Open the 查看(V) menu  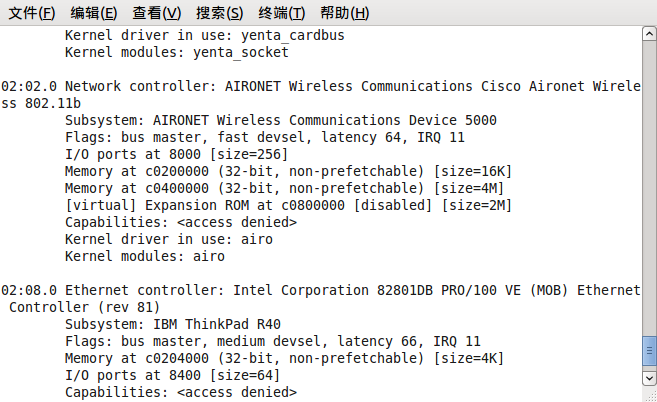tap(157, 13)
